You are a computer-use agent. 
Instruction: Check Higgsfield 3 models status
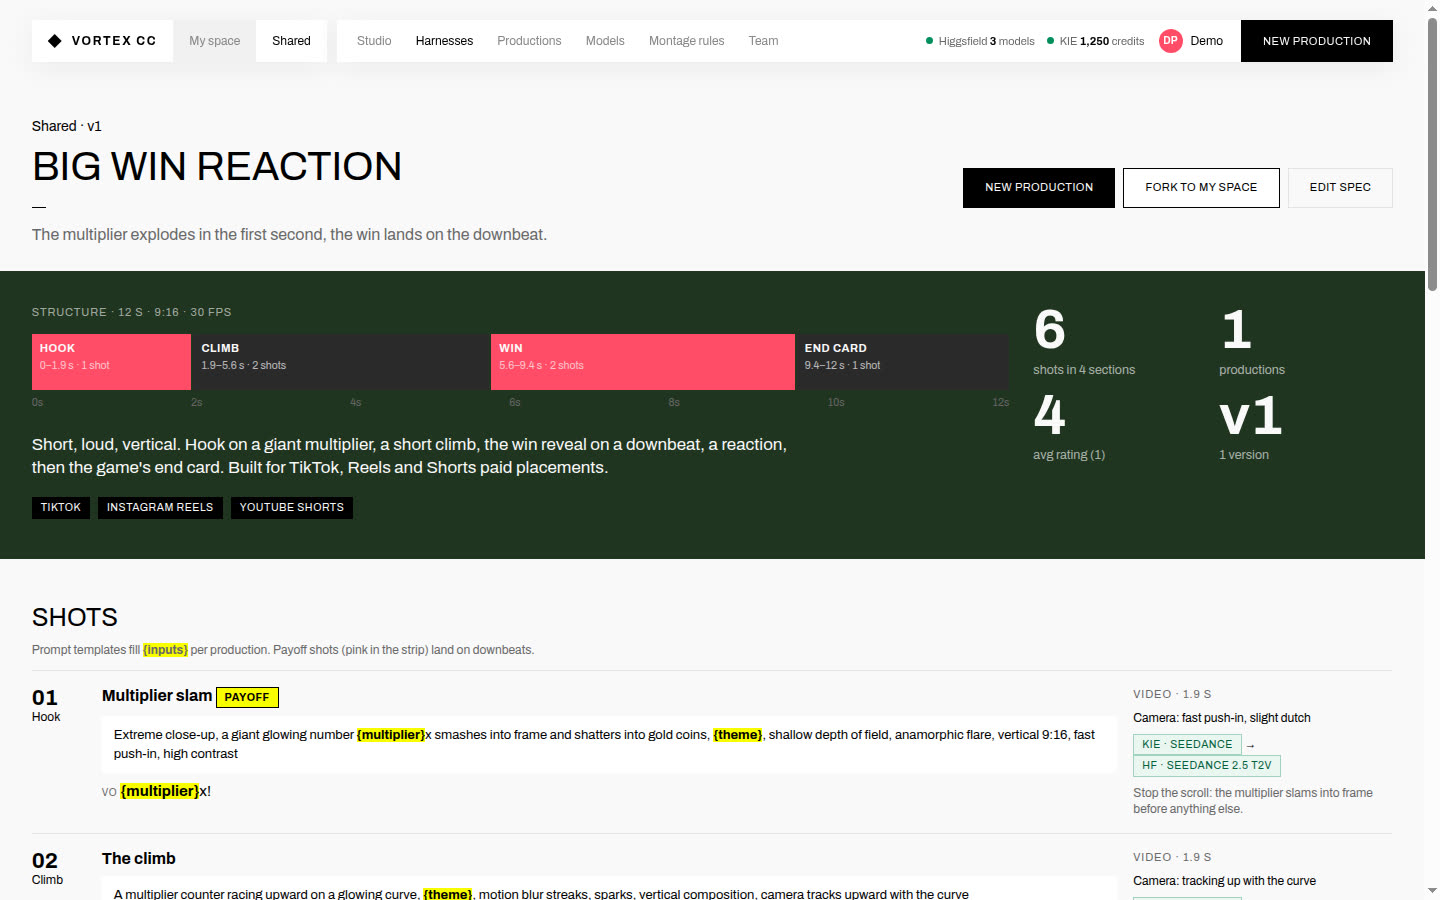click(980, 41)
